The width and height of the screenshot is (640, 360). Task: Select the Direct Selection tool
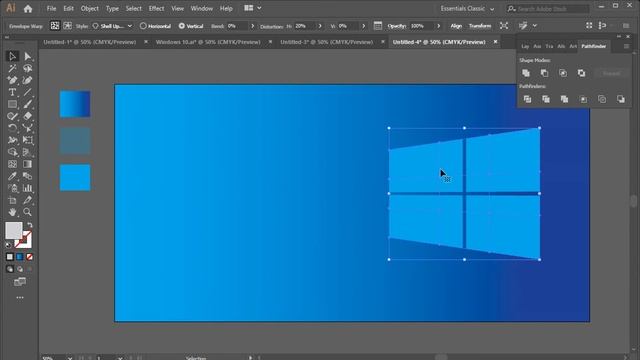click(27, 56)
